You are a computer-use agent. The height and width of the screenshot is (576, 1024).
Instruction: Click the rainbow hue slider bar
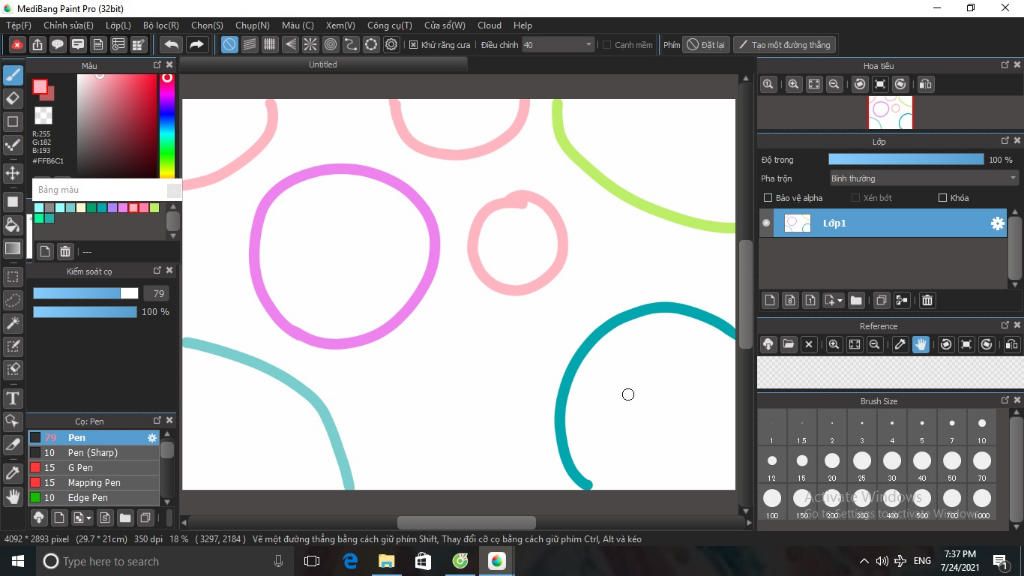(x=167, y=125)
